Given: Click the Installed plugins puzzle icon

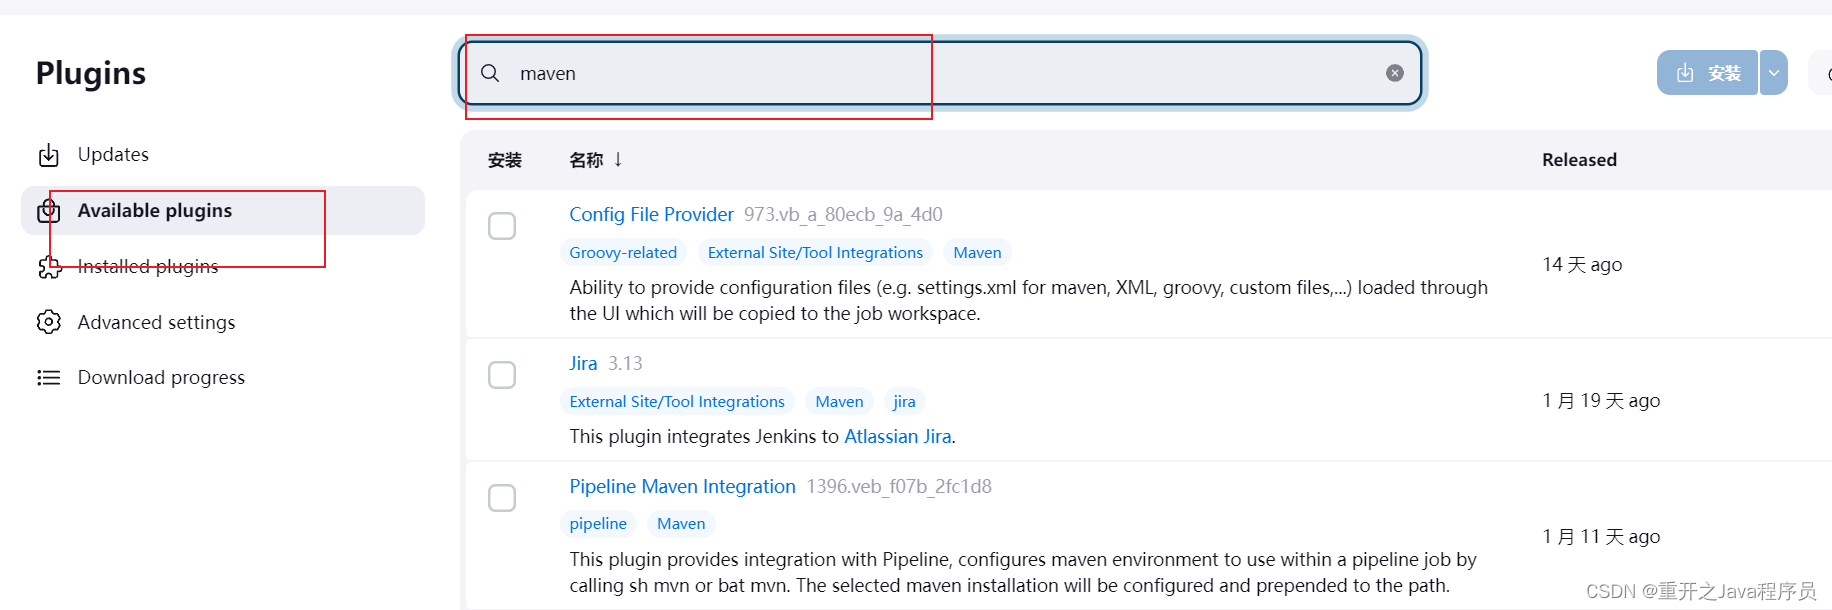Looking at the screenshot, I should [x=48, y=267].
